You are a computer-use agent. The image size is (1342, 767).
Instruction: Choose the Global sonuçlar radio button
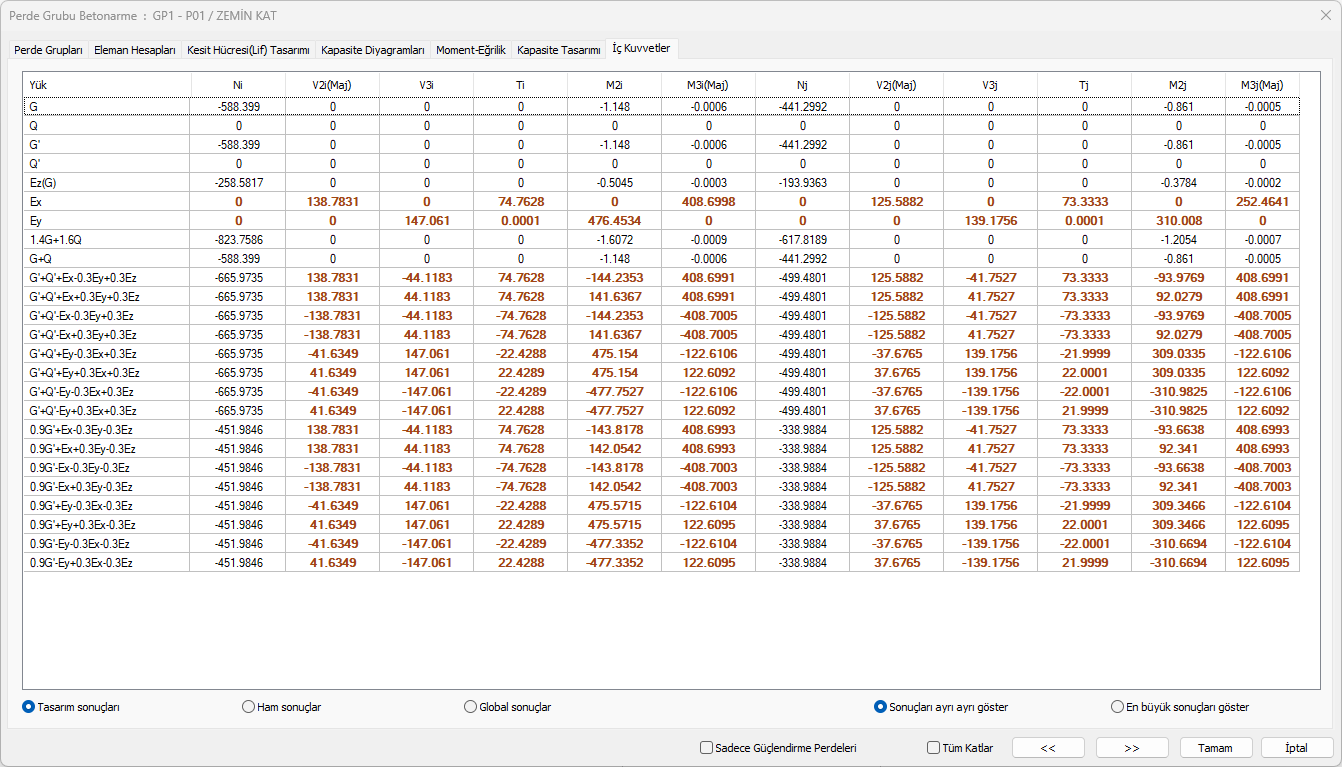pos(471,707)
